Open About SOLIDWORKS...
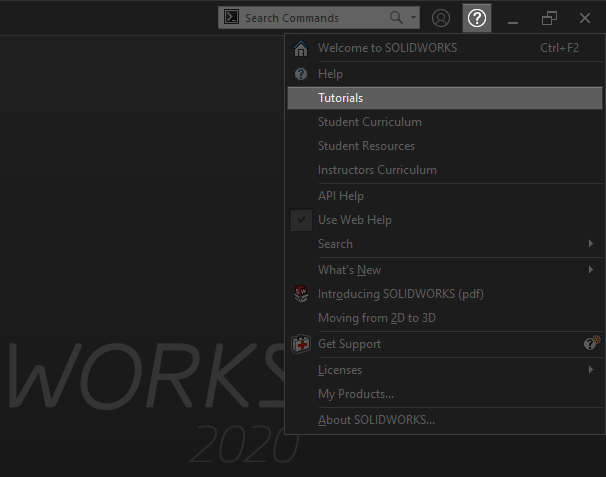The width and height of the screenshot is (606, 477). point(376,420)
